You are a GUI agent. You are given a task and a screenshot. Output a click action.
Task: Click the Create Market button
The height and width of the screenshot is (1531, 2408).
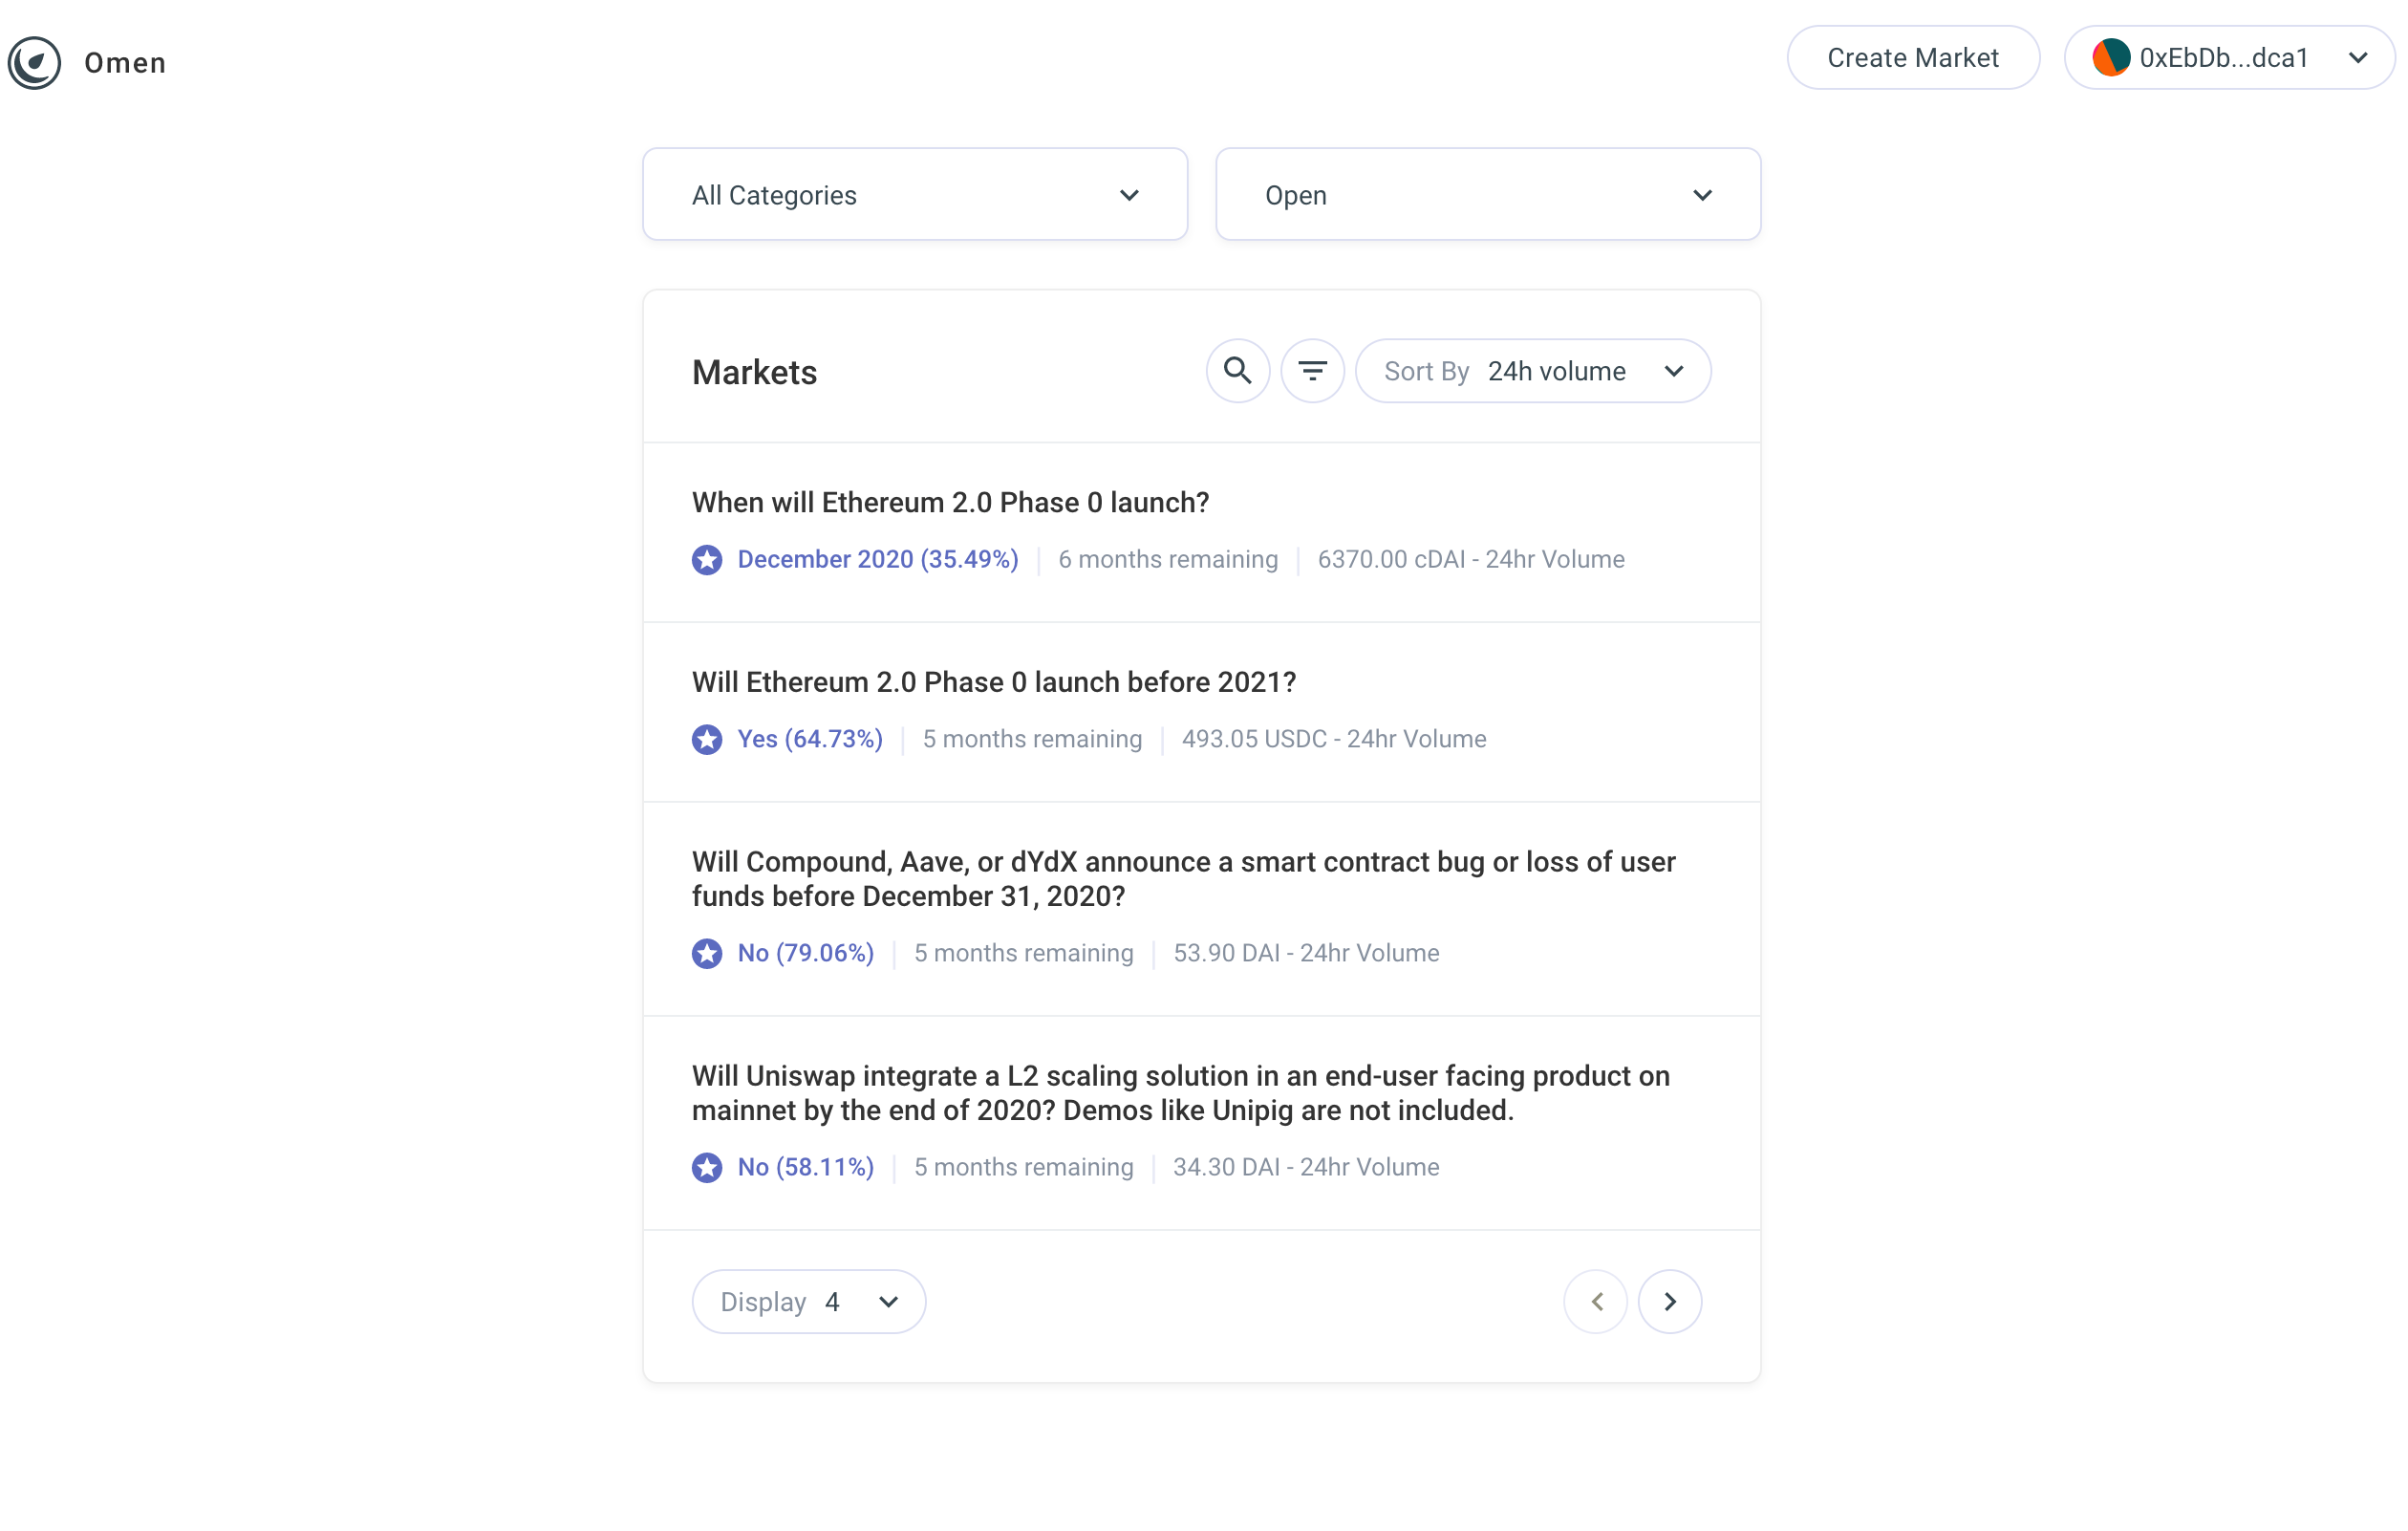(x=1912, y=58)
